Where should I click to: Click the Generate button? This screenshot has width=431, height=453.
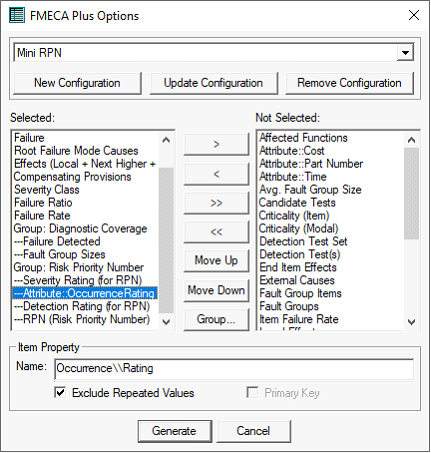[x=175, y=431]
